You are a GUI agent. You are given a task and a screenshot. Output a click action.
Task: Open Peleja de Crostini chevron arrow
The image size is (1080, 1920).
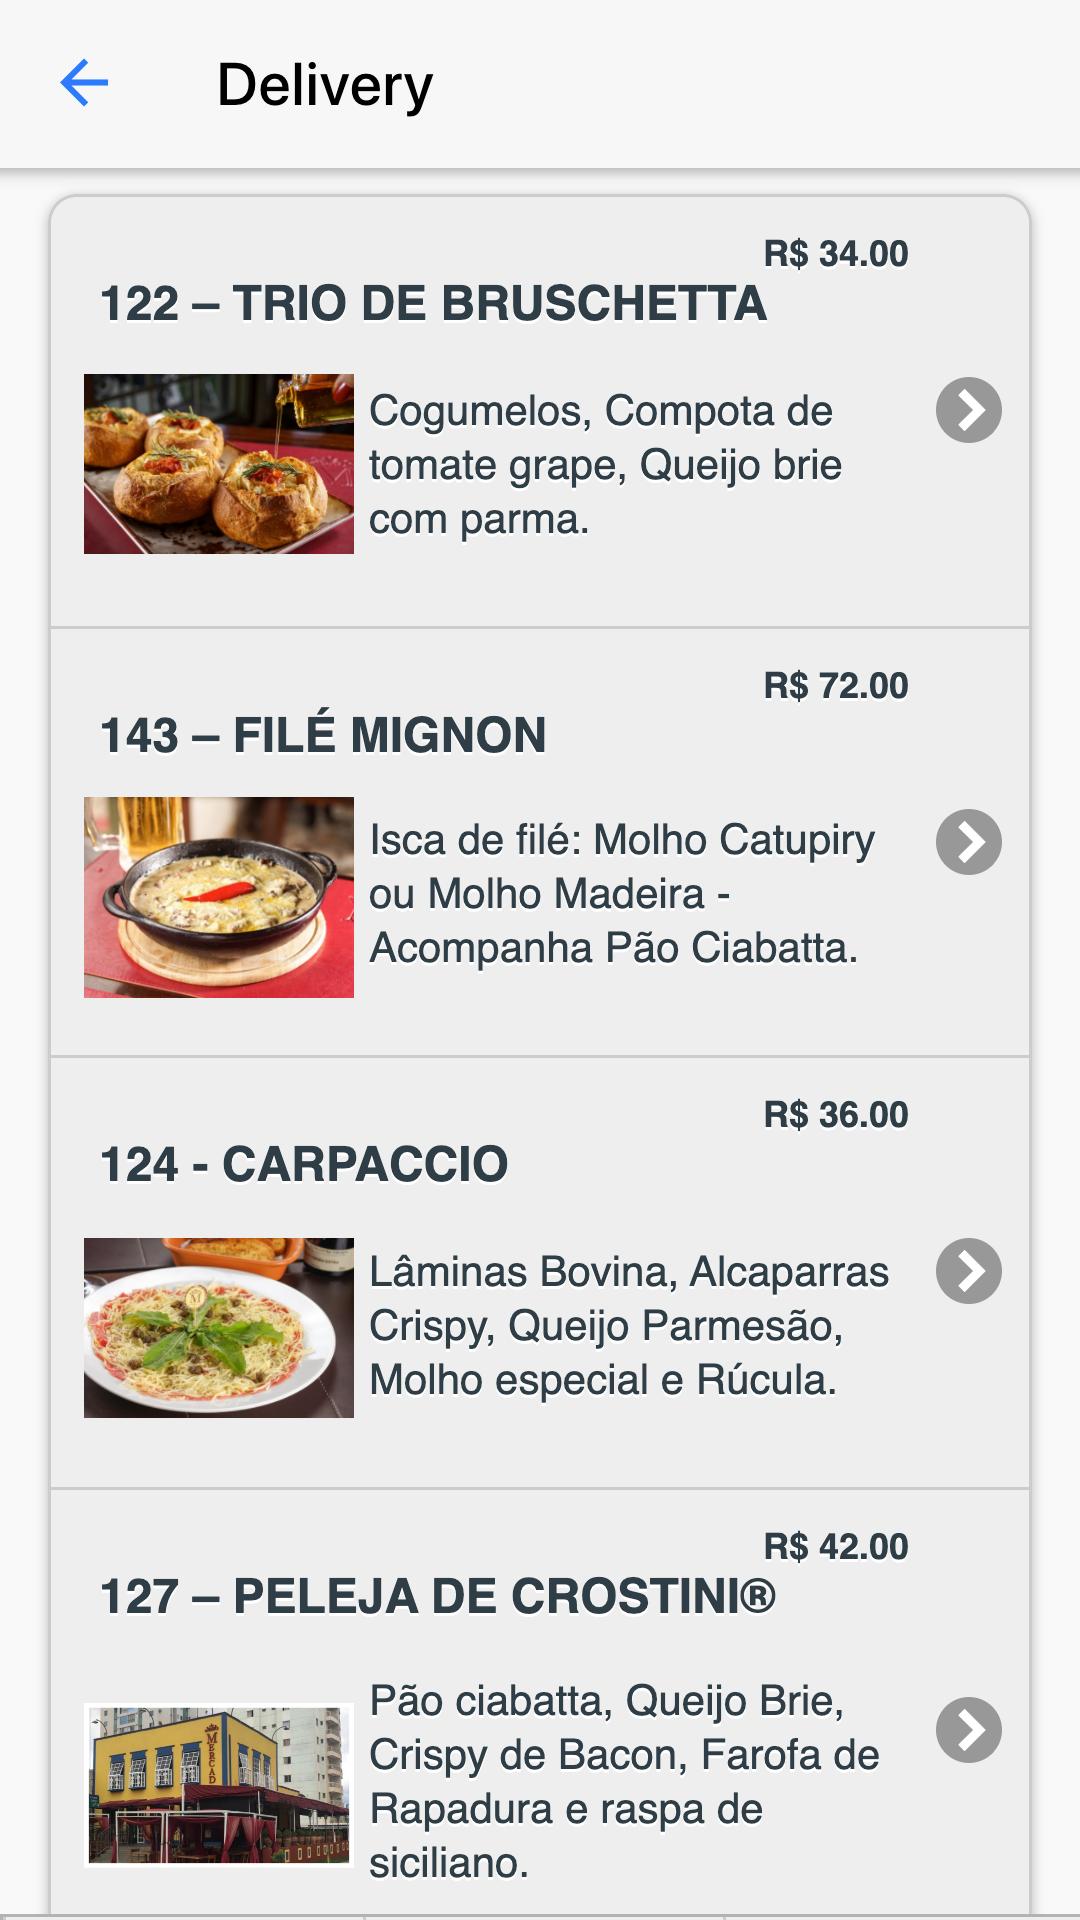(x=968, y=1730)
